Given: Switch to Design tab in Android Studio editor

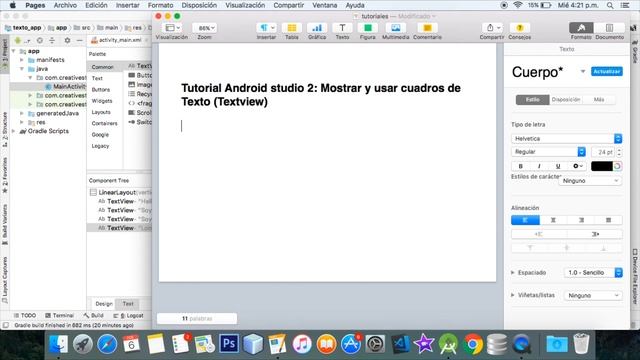Looking at the screenshot, I should [104, 304].
